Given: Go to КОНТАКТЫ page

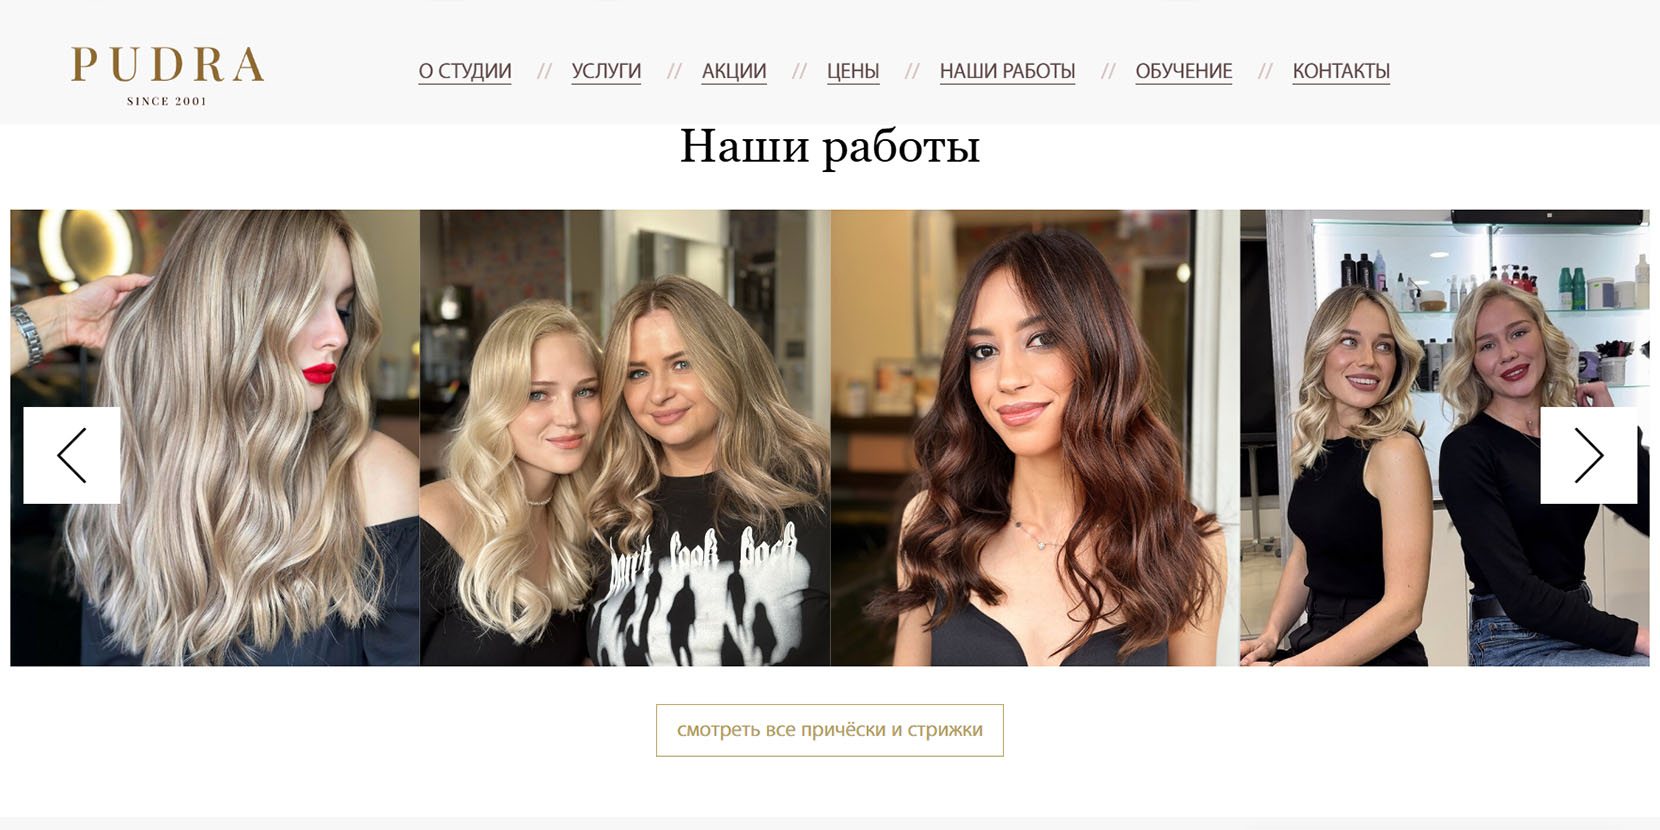Looking at the screenshot, I should point(1341,71).
